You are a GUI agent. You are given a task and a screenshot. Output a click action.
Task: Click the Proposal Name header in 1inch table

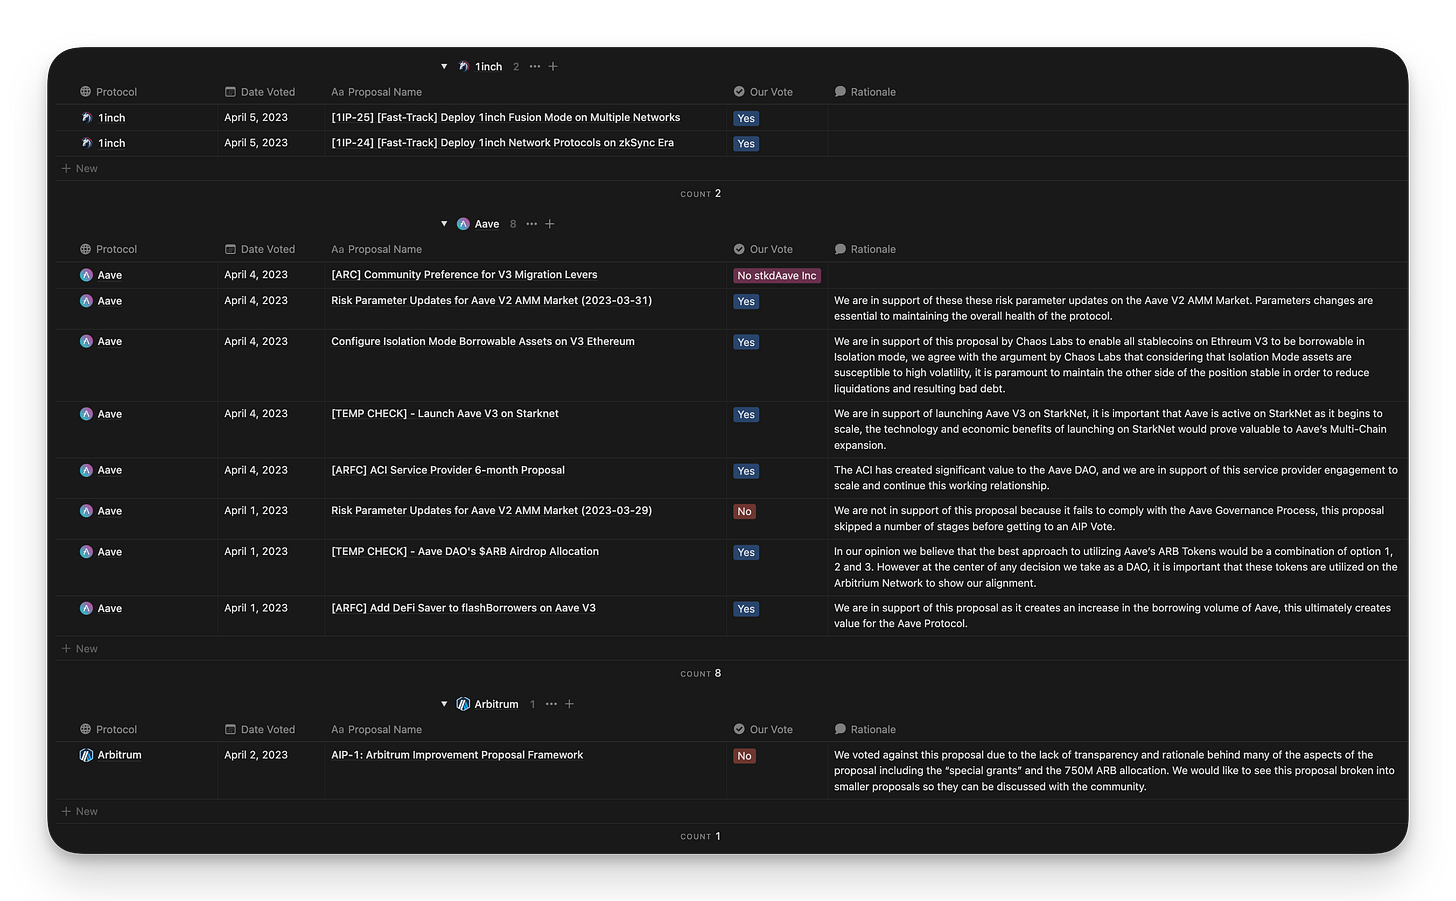pyautogui.click(x=377, y=92)
